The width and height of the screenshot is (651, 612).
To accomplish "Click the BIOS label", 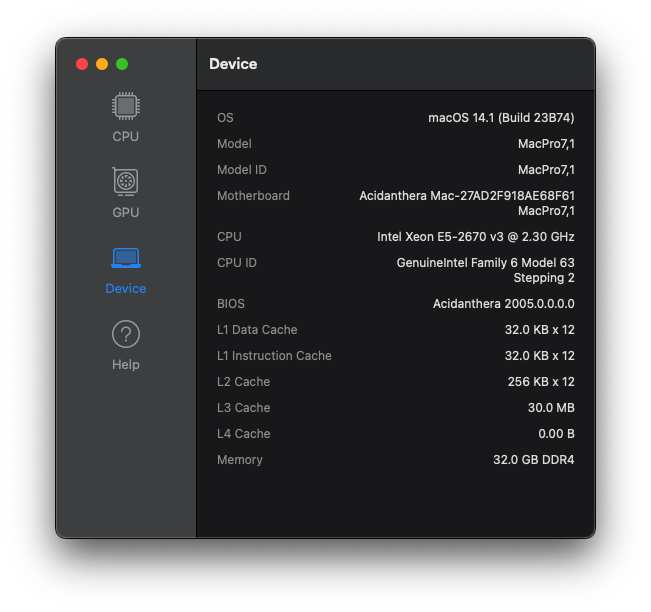I will pos(231,304).
